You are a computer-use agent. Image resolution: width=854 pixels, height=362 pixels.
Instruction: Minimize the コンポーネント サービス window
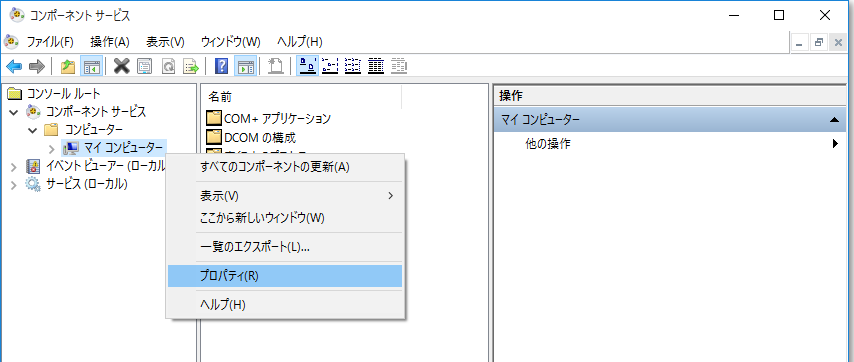tap(733, 15)
